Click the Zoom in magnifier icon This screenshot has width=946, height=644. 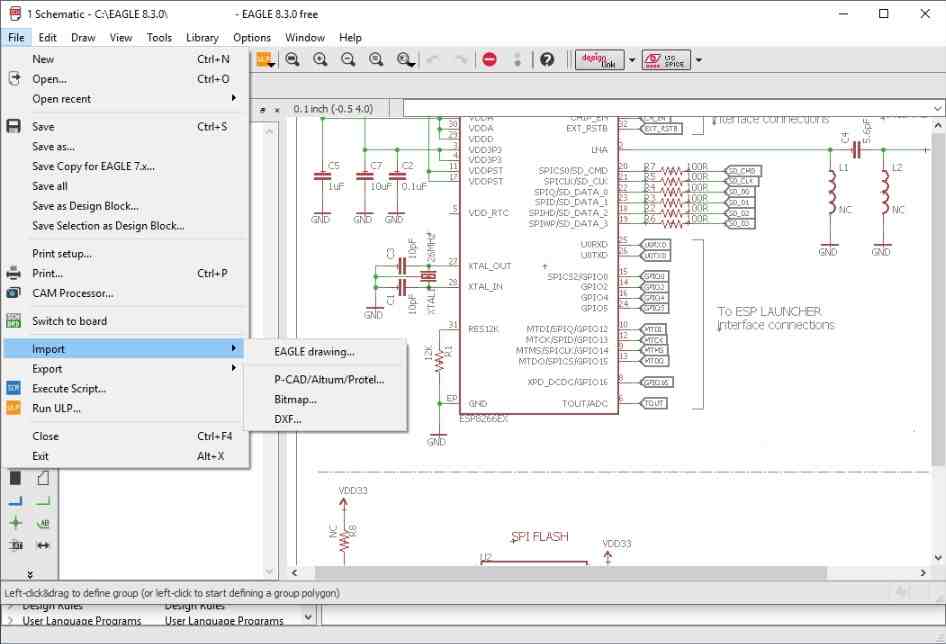(320, 59)
